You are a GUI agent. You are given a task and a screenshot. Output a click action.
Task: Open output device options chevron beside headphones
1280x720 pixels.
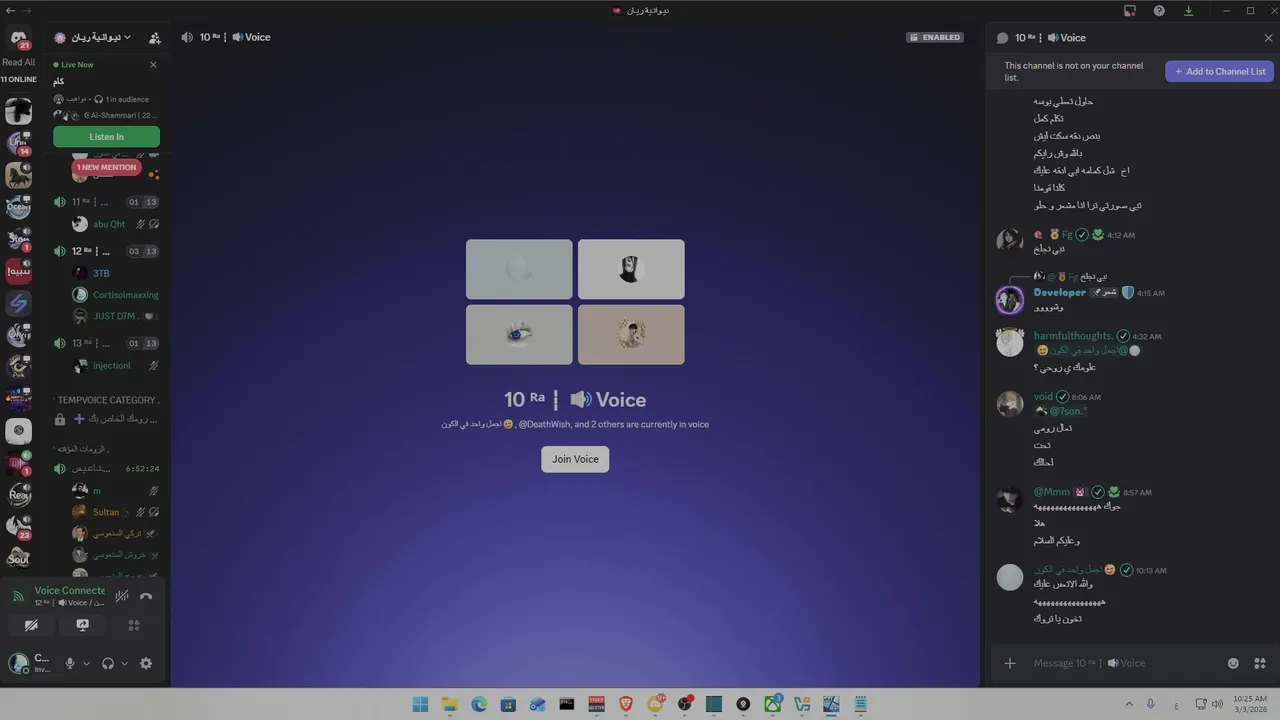pyautogui.click(x=124, y=663)
